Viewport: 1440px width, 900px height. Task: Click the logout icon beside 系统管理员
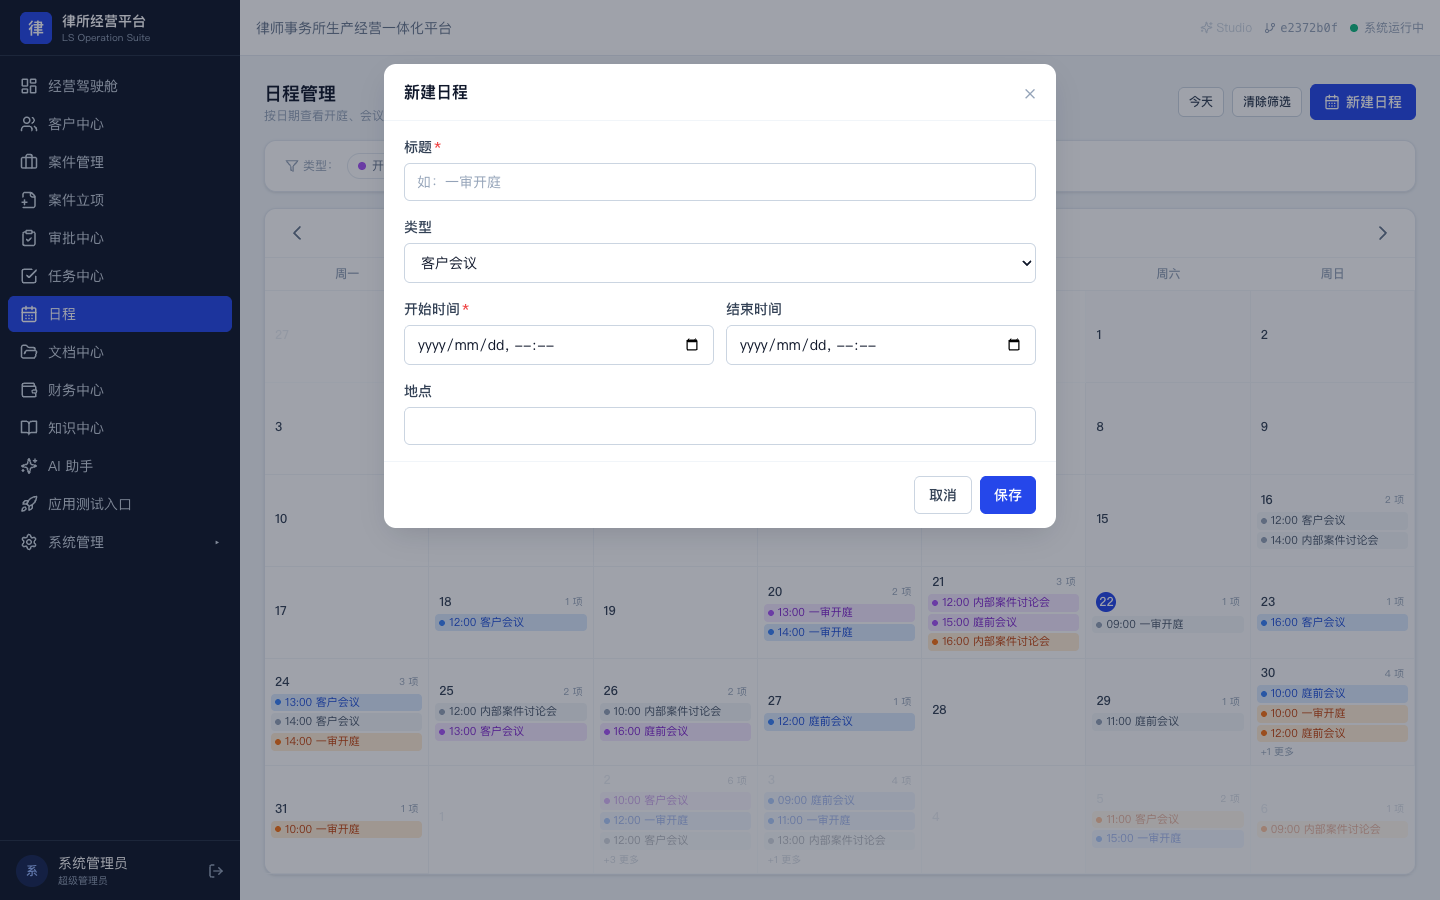coord(216,871)
